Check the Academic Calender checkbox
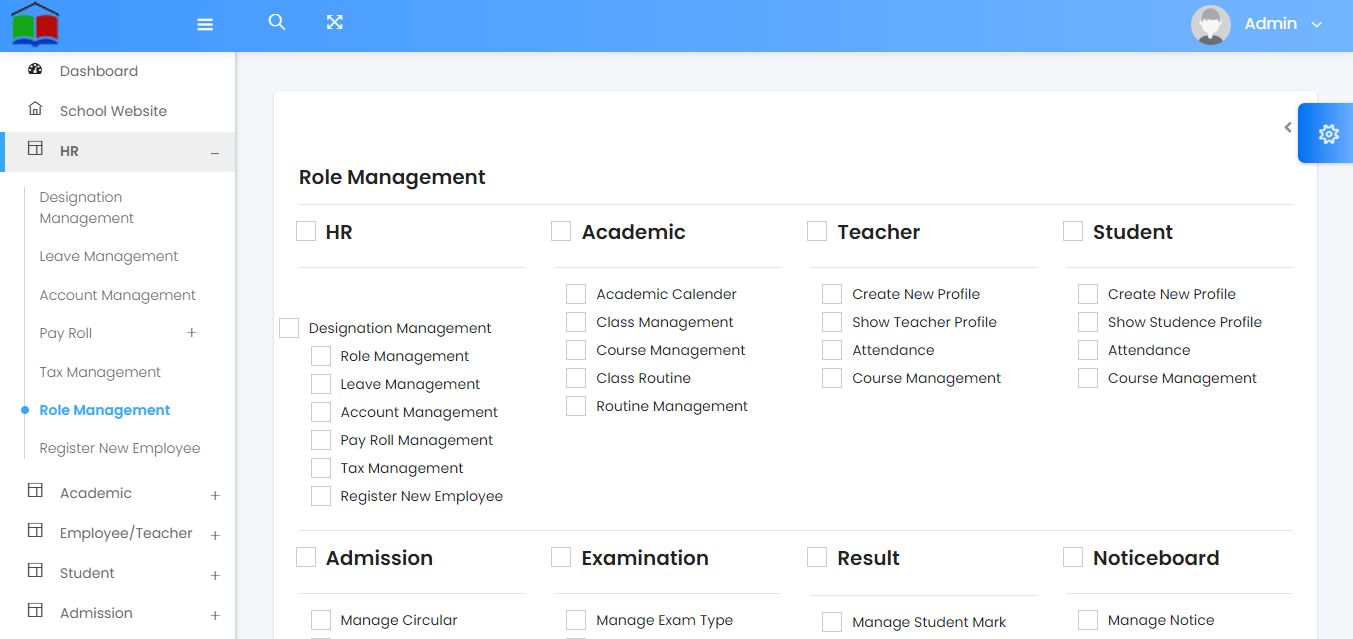 (x=576, y=294)
